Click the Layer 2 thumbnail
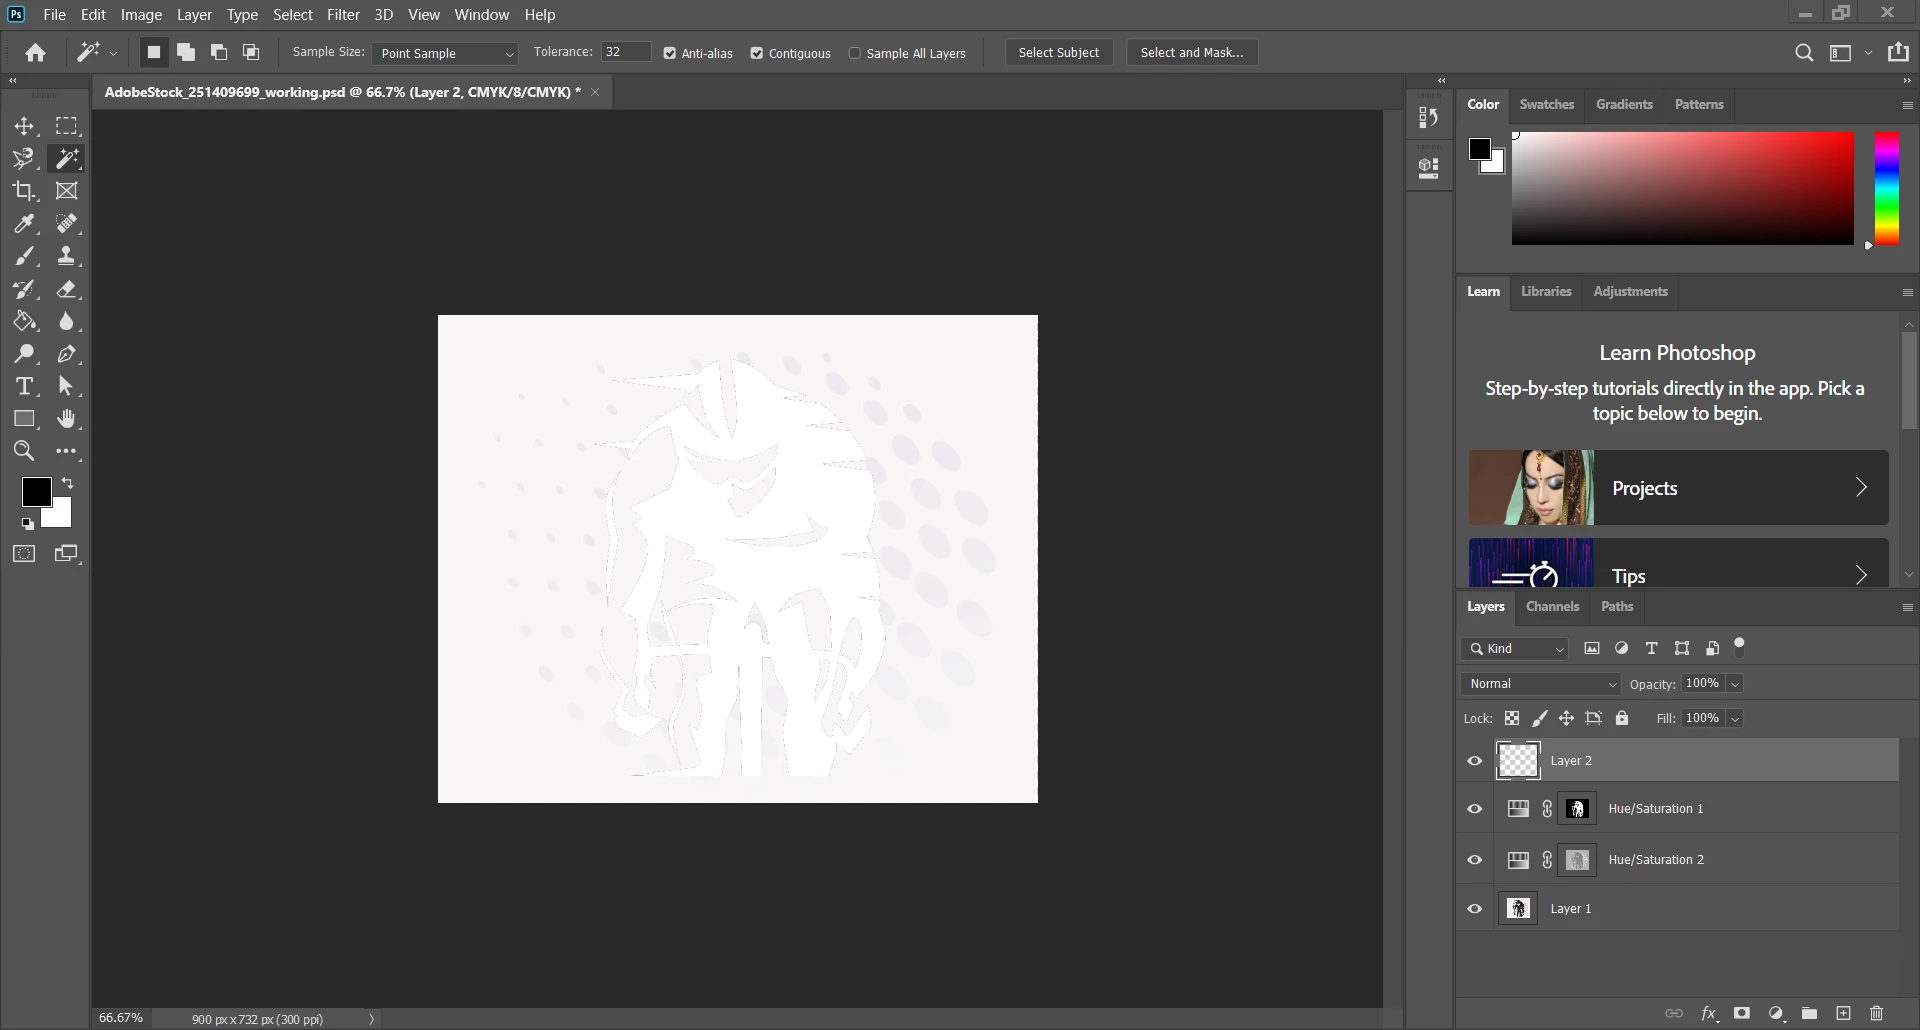Screen dimensions: 1920x1030 pyautogui.click(x=1517, y=761)
